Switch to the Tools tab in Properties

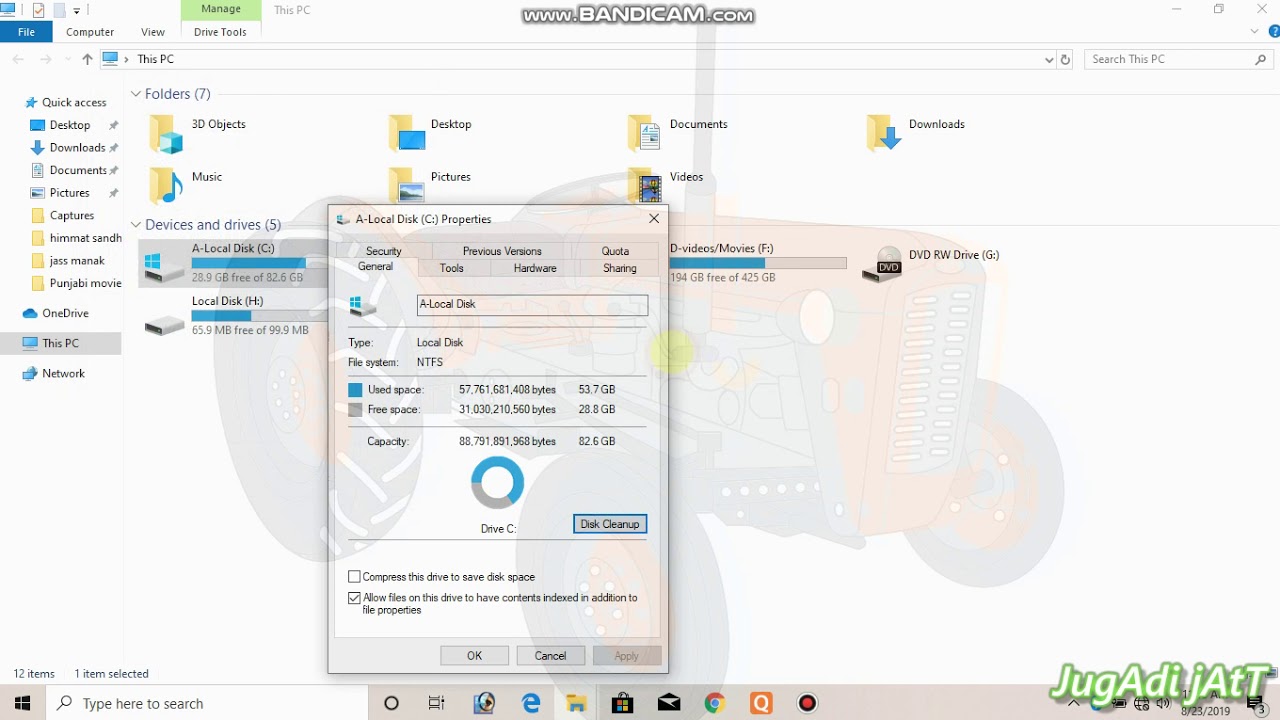[x=451, y=268]
